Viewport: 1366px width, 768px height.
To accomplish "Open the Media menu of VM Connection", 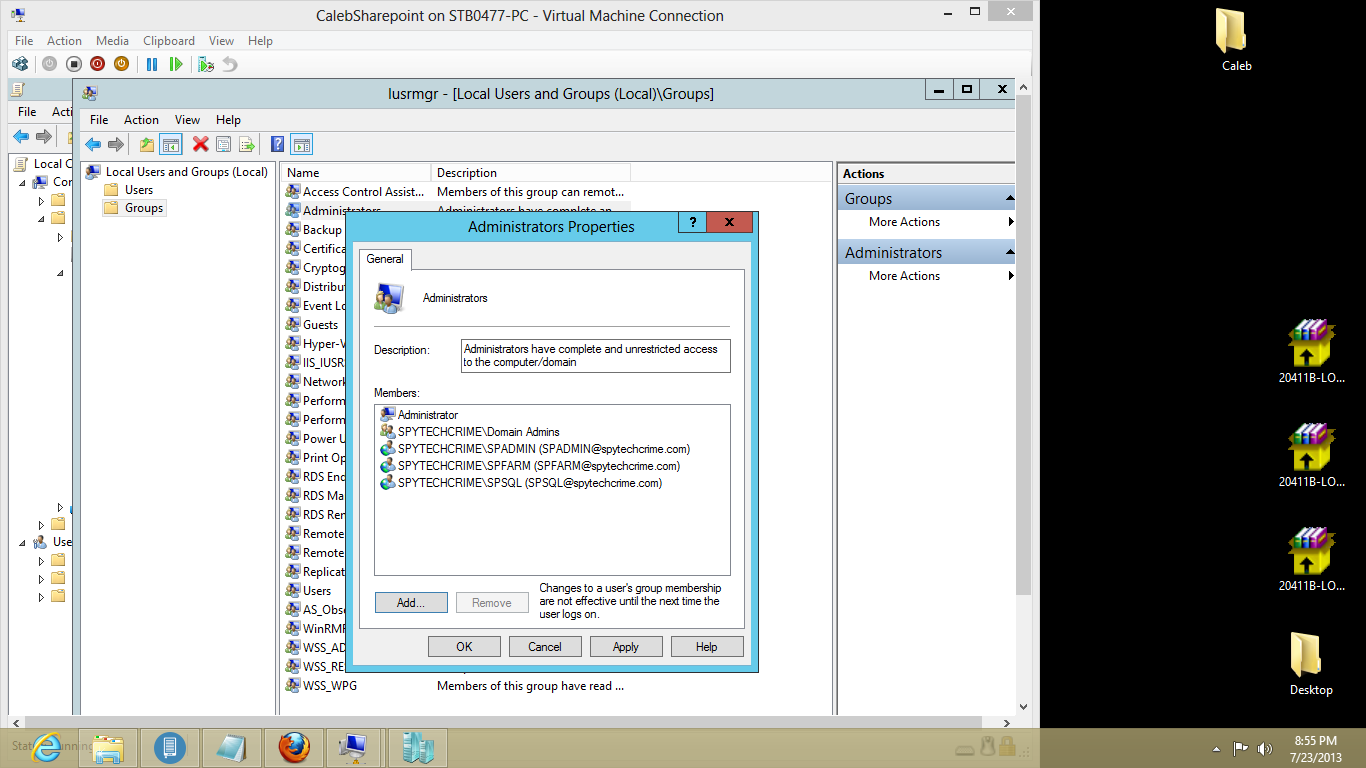I will coord(112,41).
